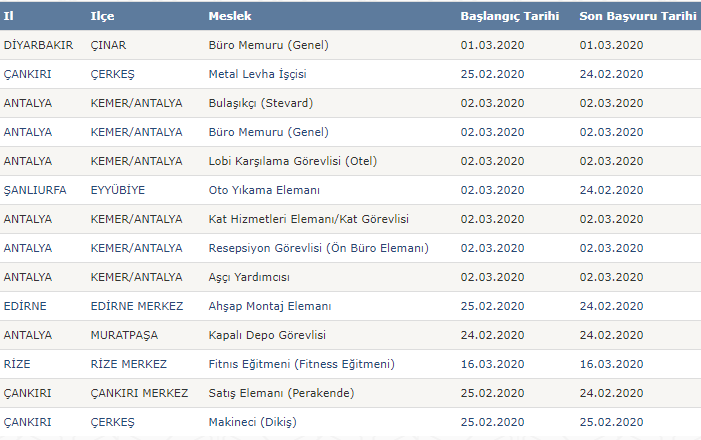Select the Satış Elemanı (Perakende) job

coord(281,393)
